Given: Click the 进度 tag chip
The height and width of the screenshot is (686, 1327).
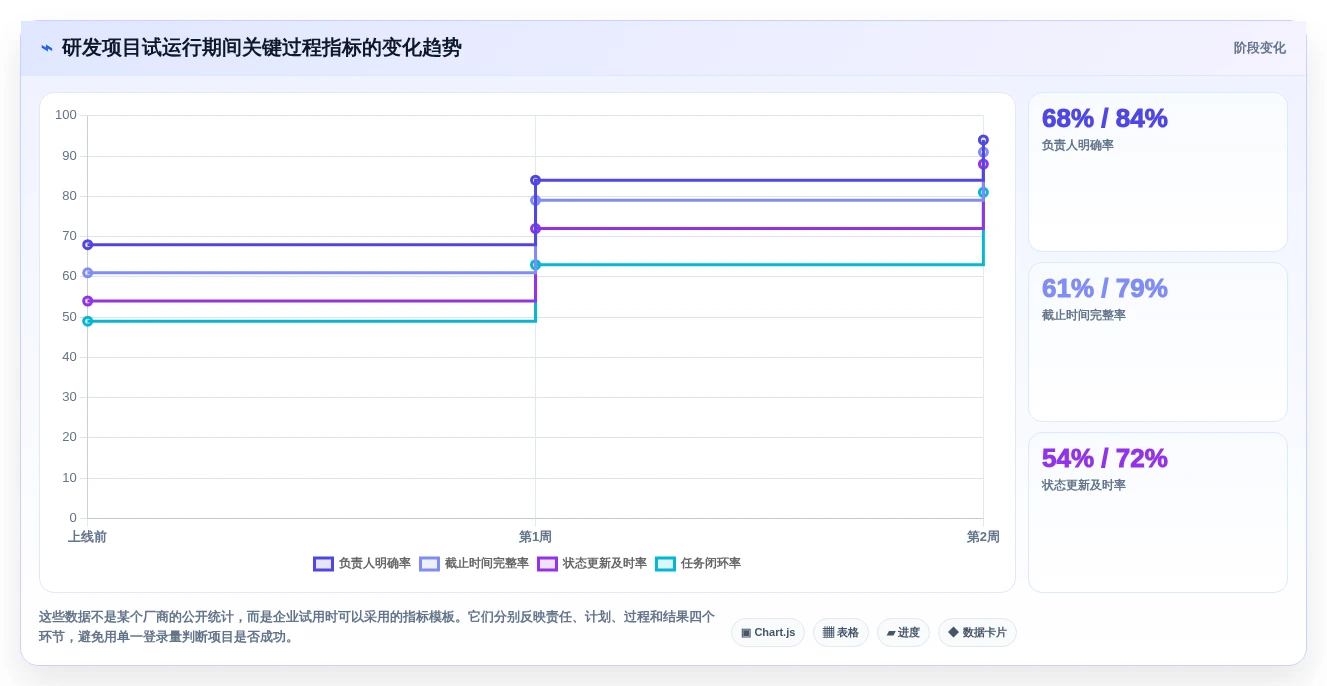Looking at the screenshot, I should coord(903,632).
